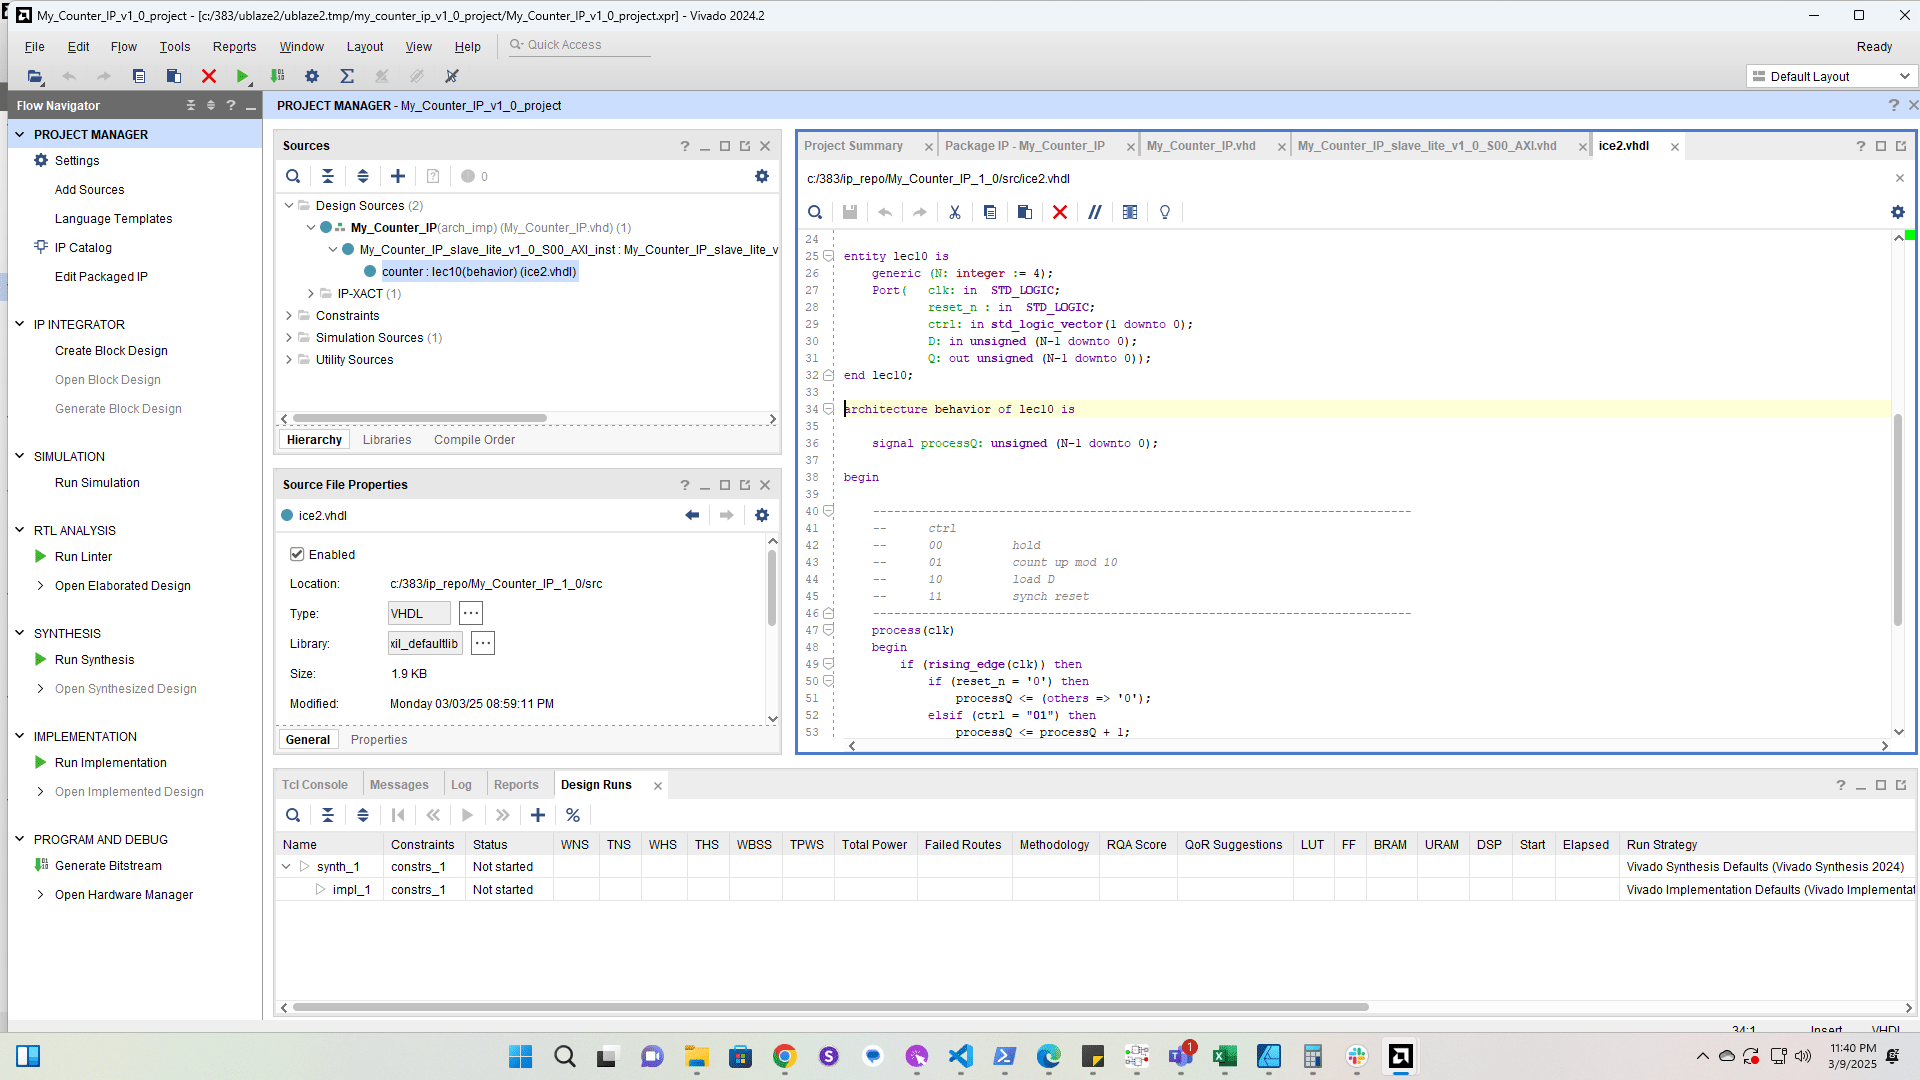
Task: Click the toggle line comments icon in editor
Action: point(1095,212)
